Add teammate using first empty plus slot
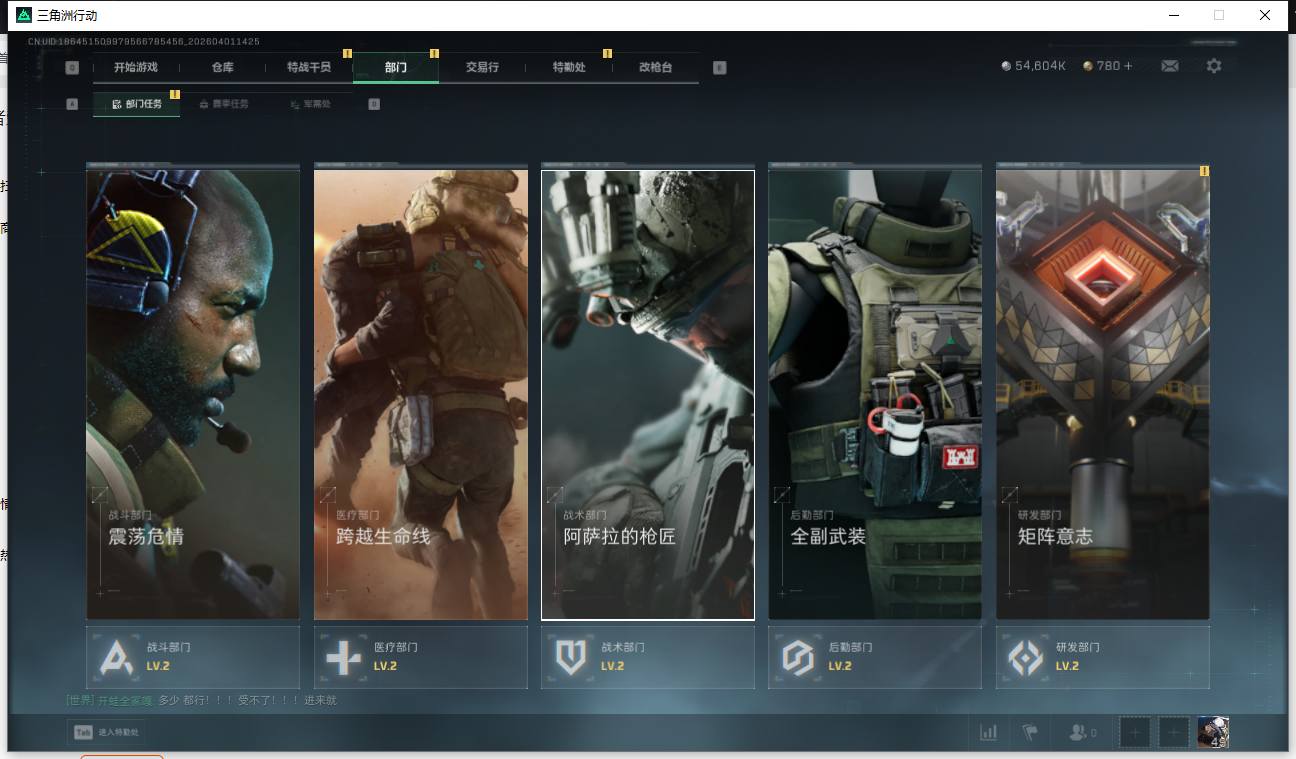Viewport: 1296px width, 759px height. [1134, 733]
